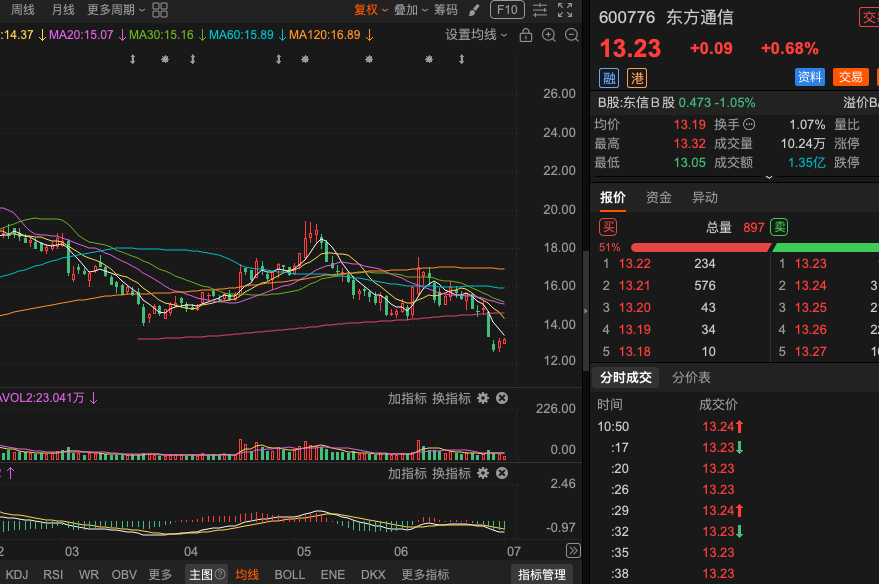Enable the BOLL main chart indicator
The width and height of the screenshot is (879, 584).
pos(289,574)
